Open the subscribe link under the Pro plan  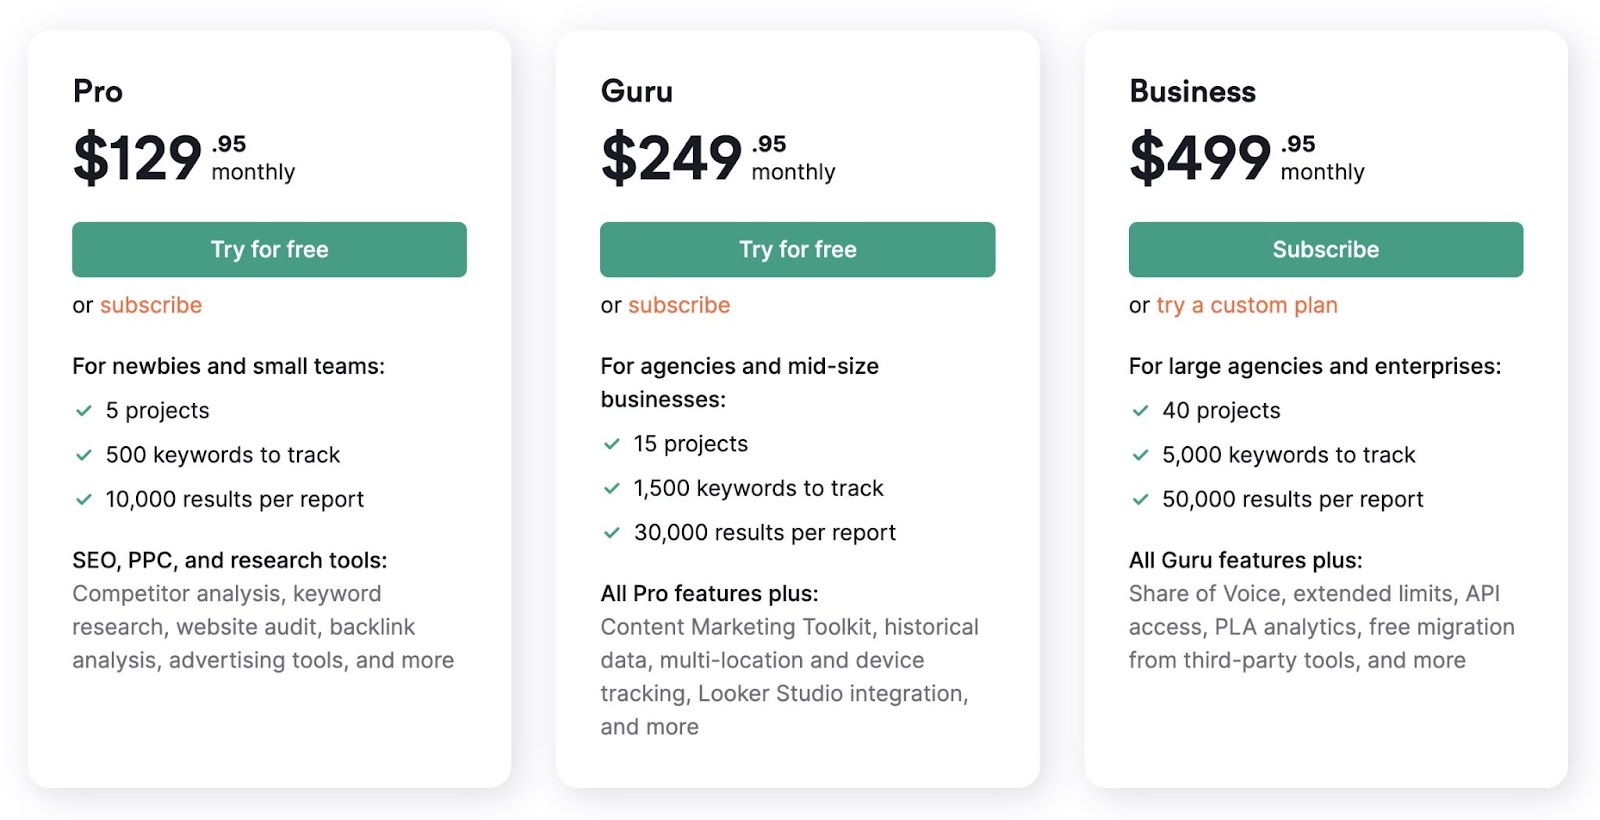click(x=151, y=305)
